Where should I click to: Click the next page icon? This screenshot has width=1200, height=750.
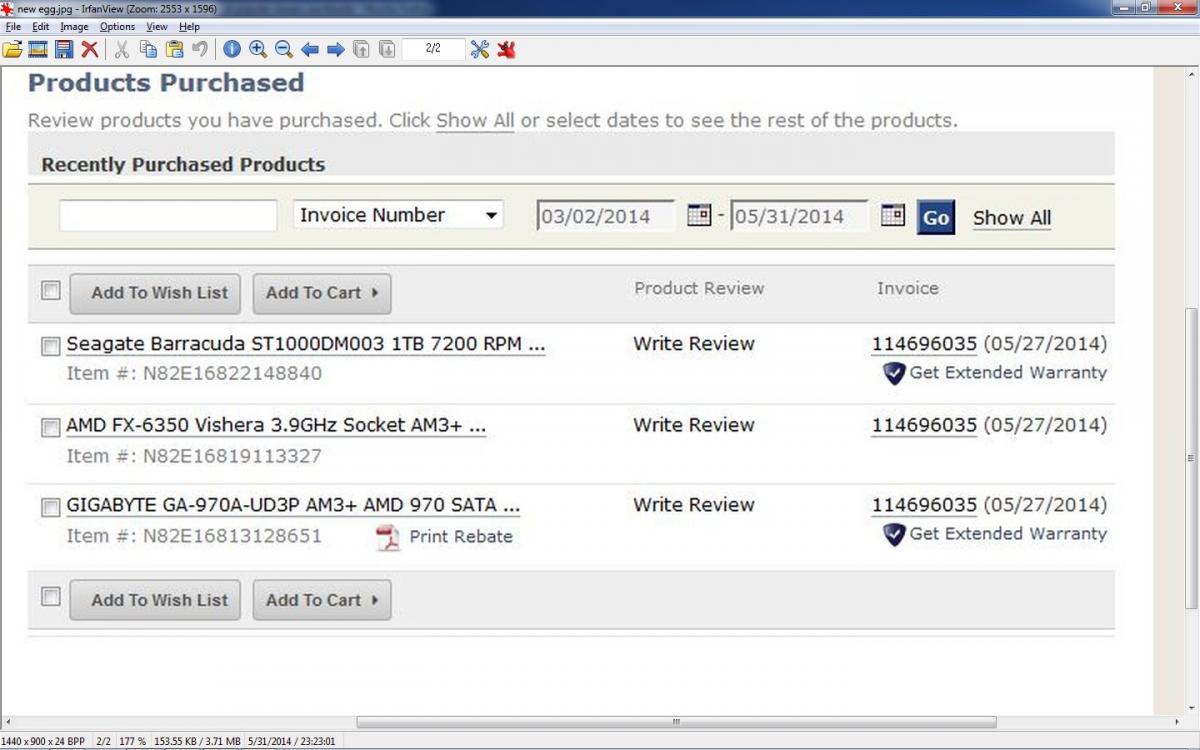coord(388,49)
